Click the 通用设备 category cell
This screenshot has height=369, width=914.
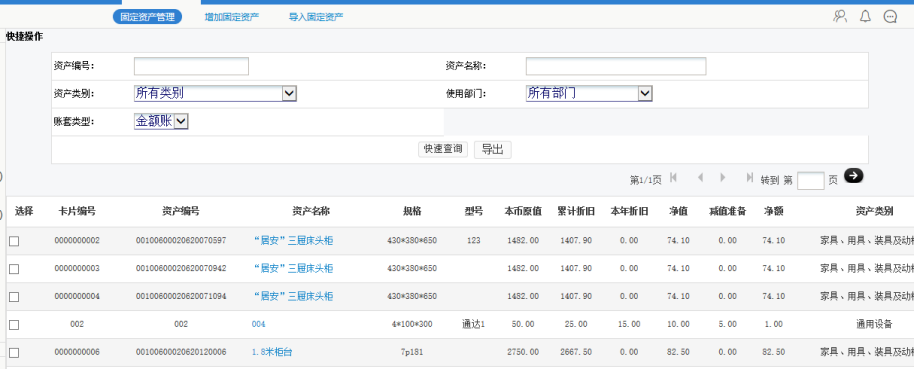tap(874, 324)
